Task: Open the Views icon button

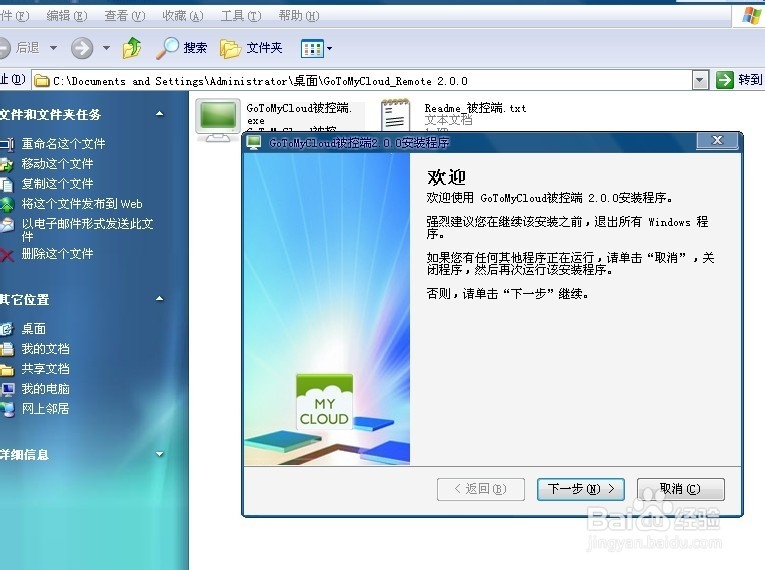Action: tap(312, 48)
